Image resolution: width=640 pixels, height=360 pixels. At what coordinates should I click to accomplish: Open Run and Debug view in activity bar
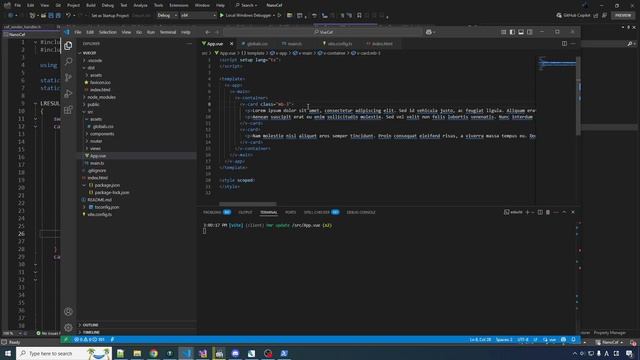[x=68, y=93]
